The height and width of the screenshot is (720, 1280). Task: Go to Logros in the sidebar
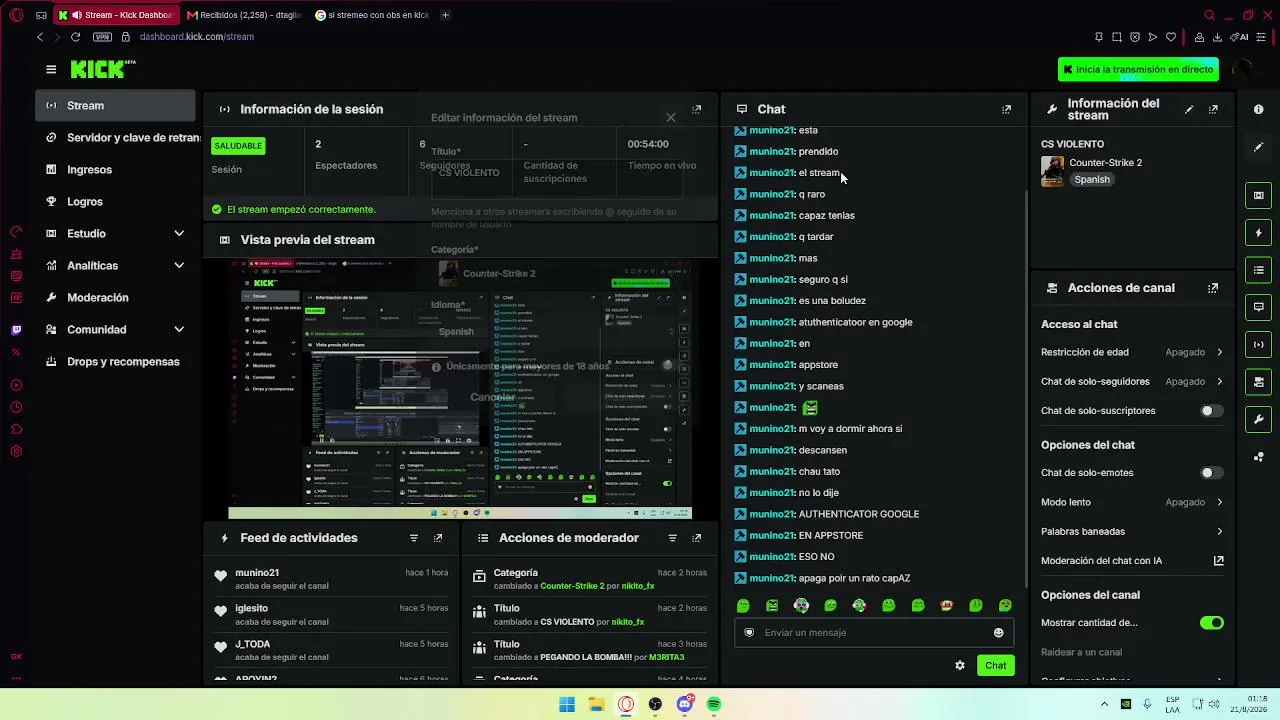click(x=115, y=201)
